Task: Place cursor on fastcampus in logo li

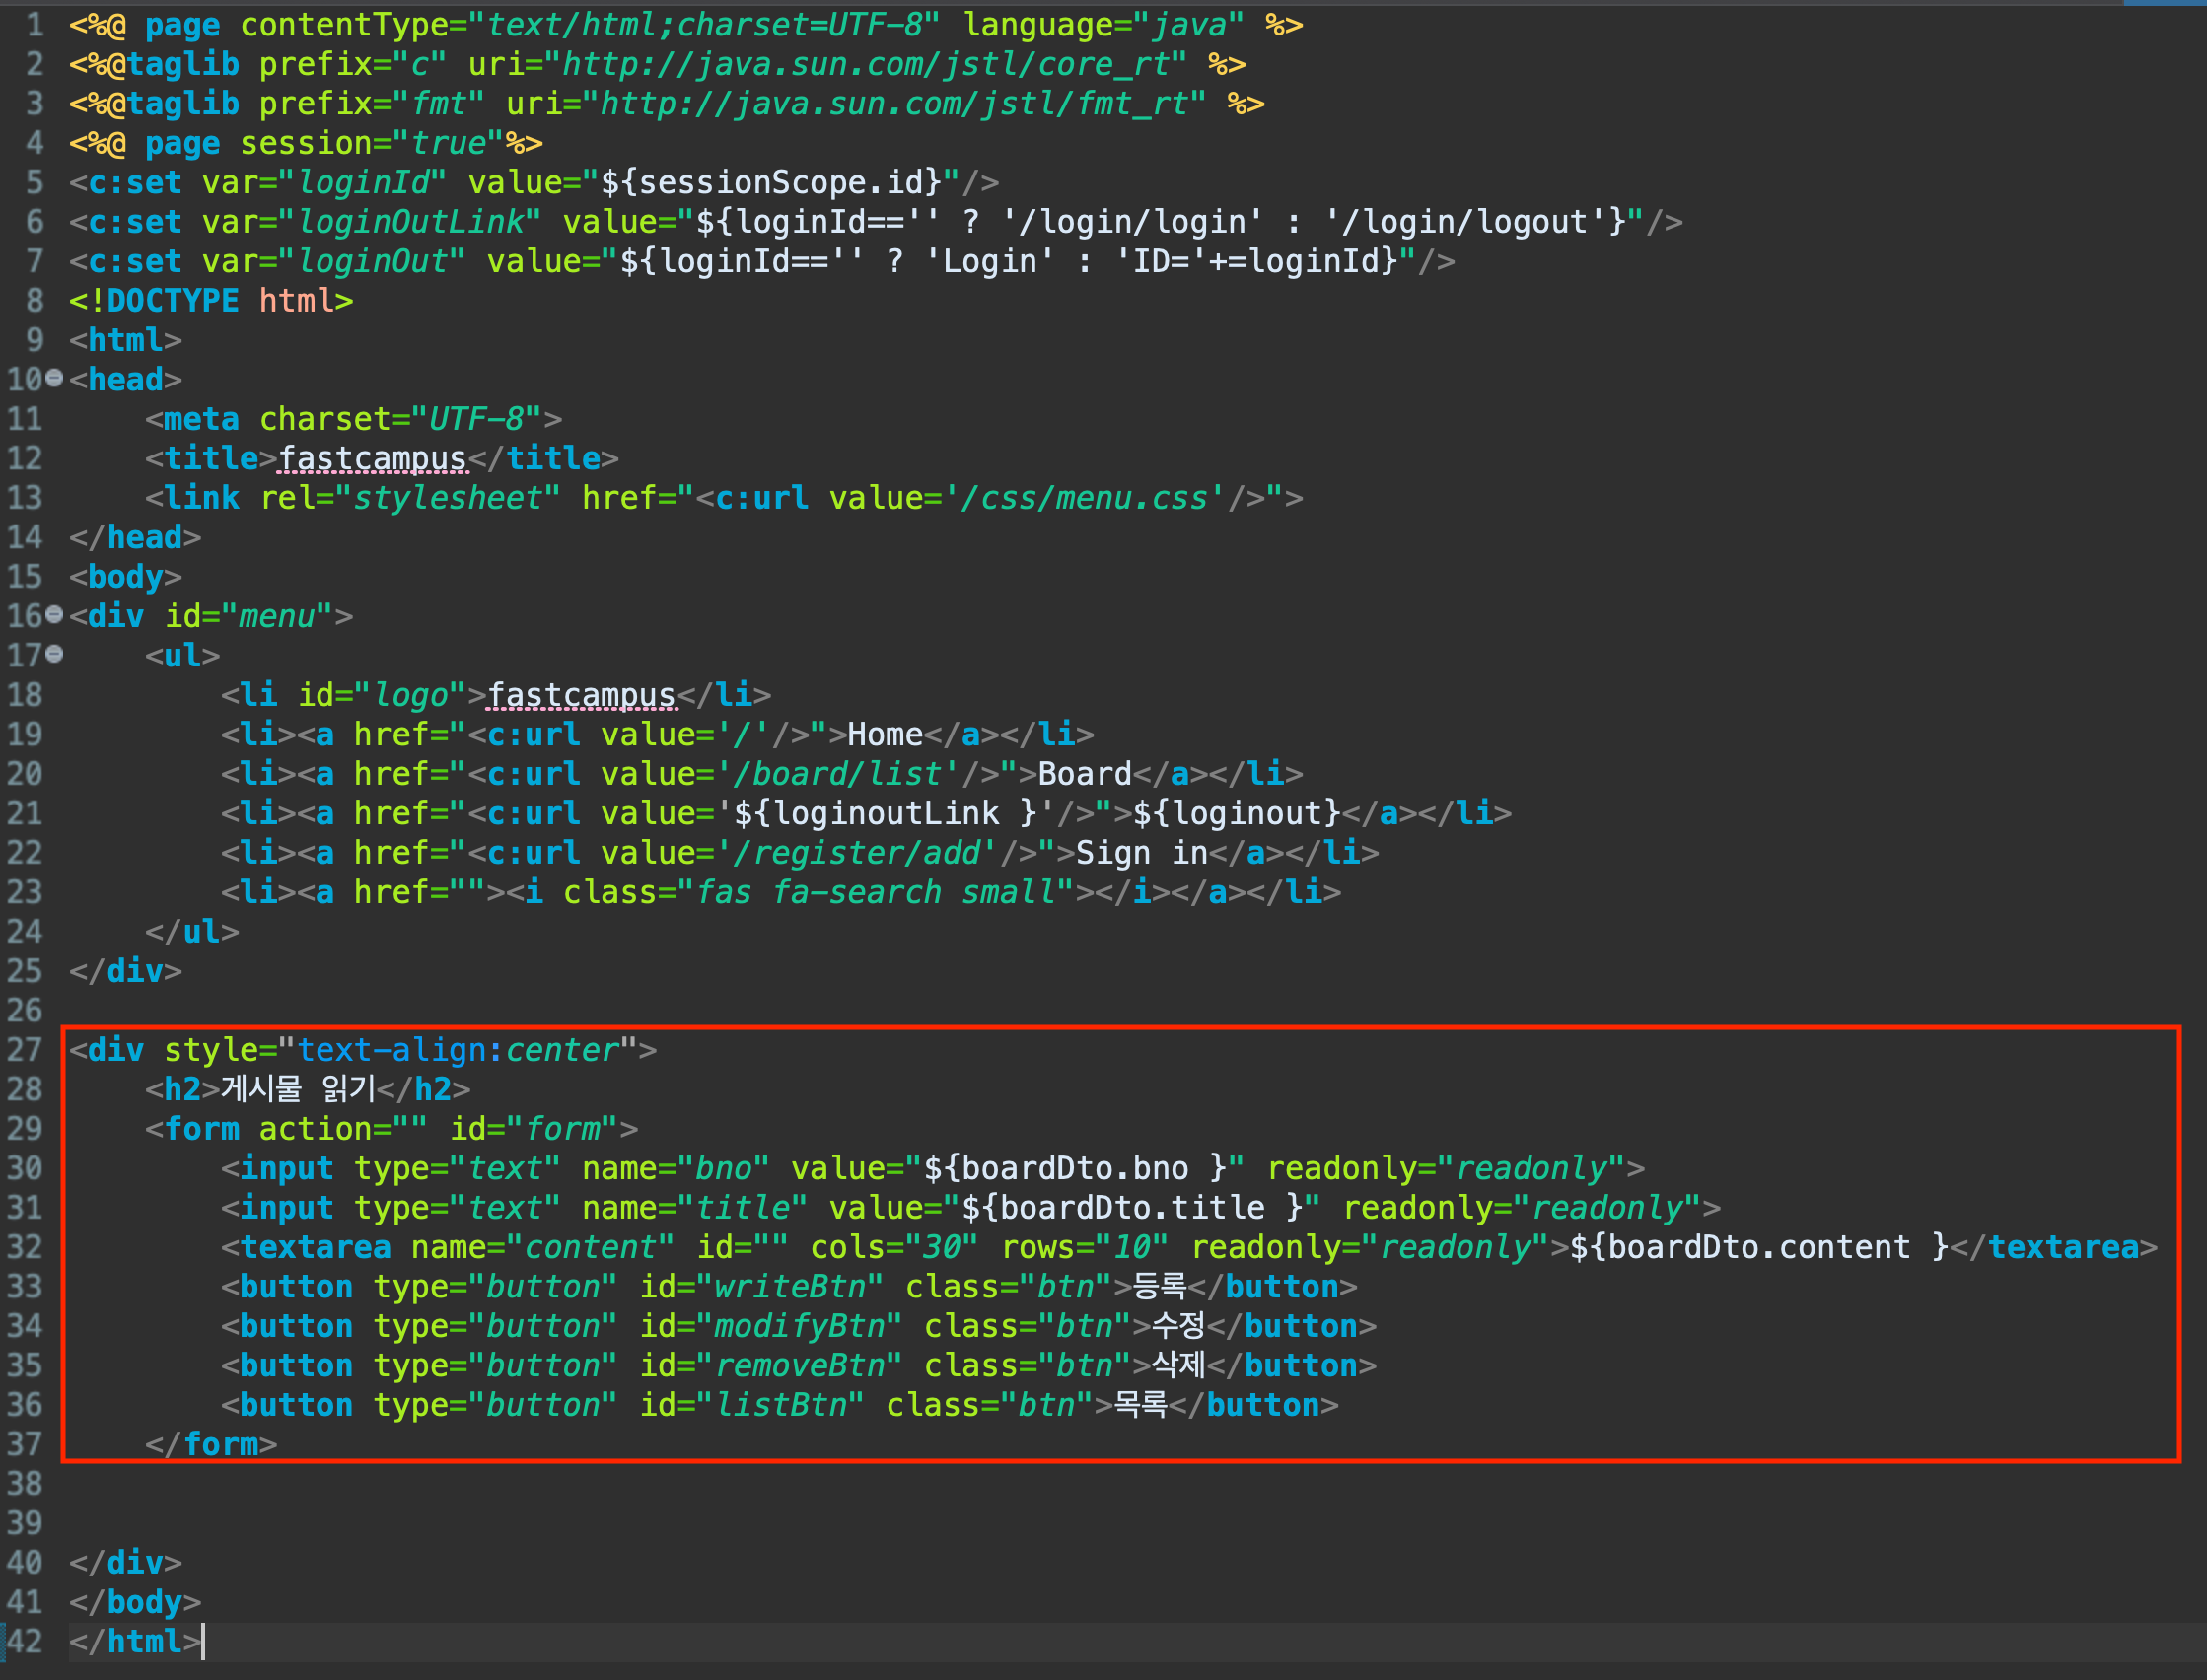Action: [581, 695]
